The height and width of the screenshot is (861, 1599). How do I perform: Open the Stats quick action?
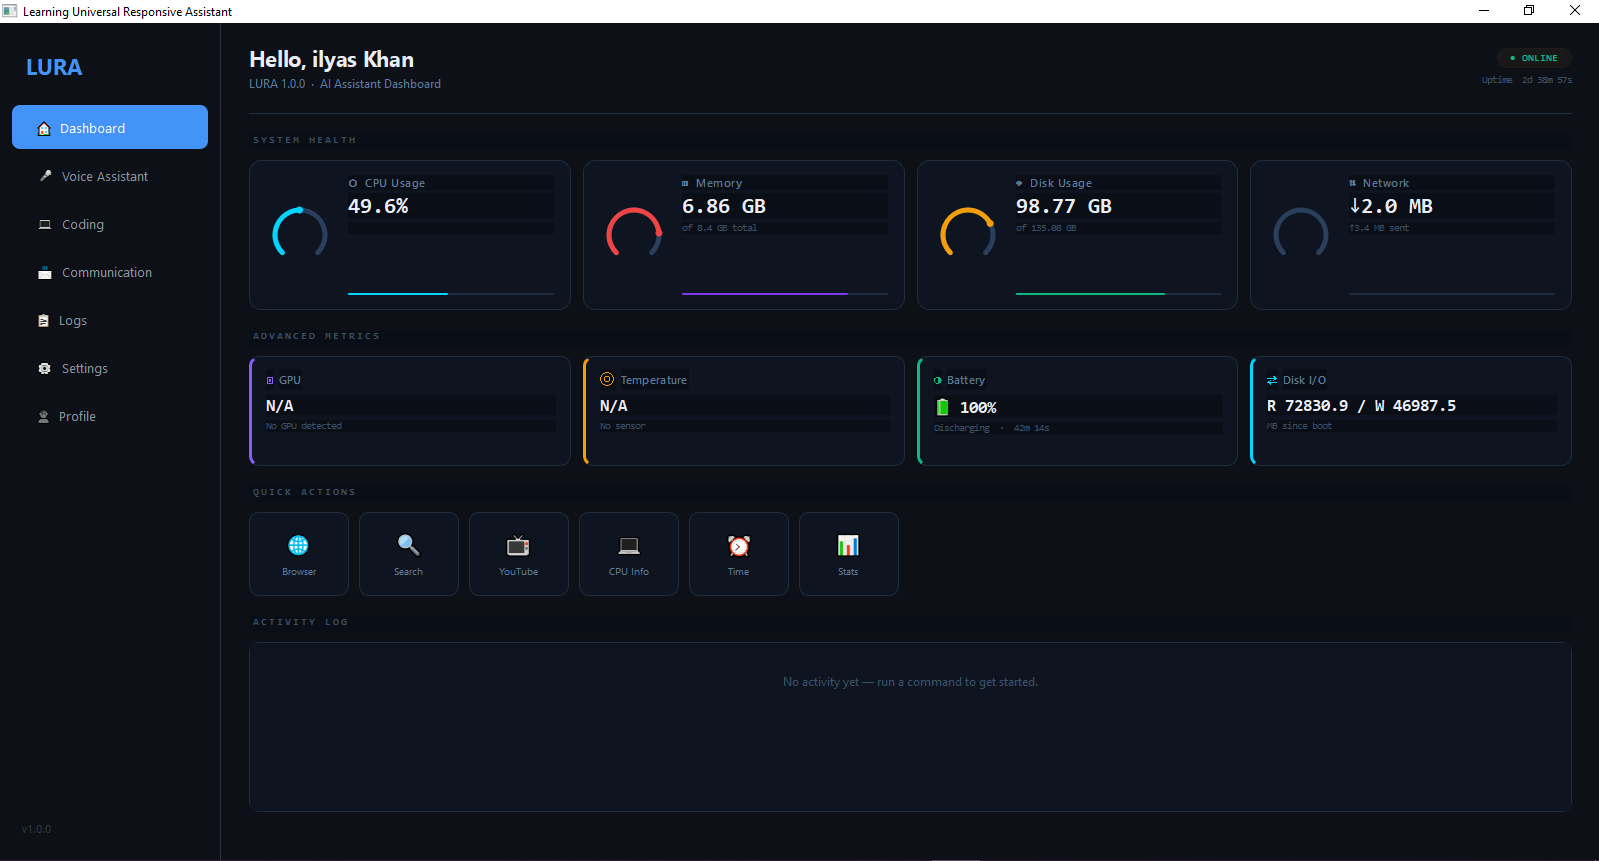point(849,554)
